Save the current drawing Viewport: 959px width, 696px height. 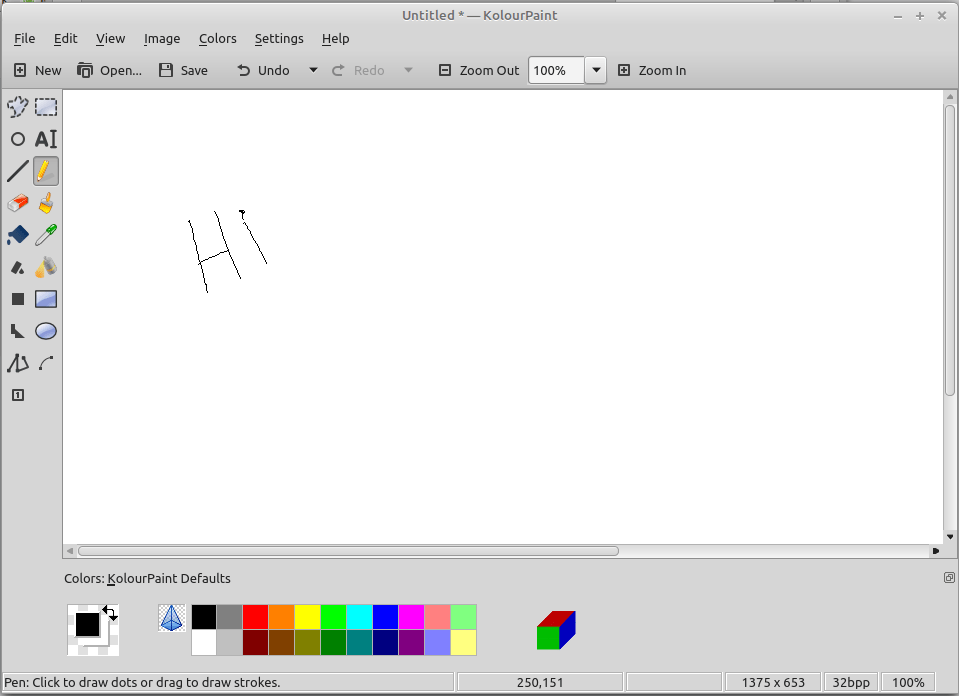[x=184, y=70]
